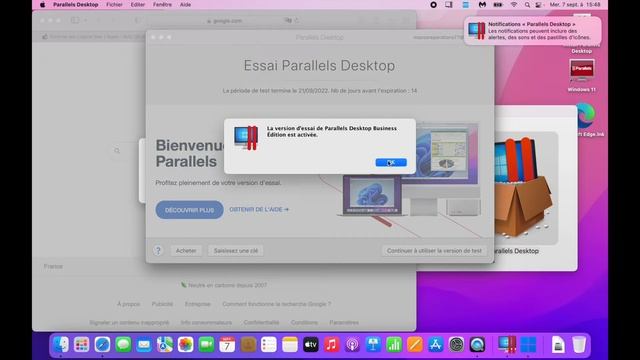Image resolution: width=640 pixels, height=360 pixels.
Task: Click Parallels Desktop icon in dock
Action: [507, 345]
